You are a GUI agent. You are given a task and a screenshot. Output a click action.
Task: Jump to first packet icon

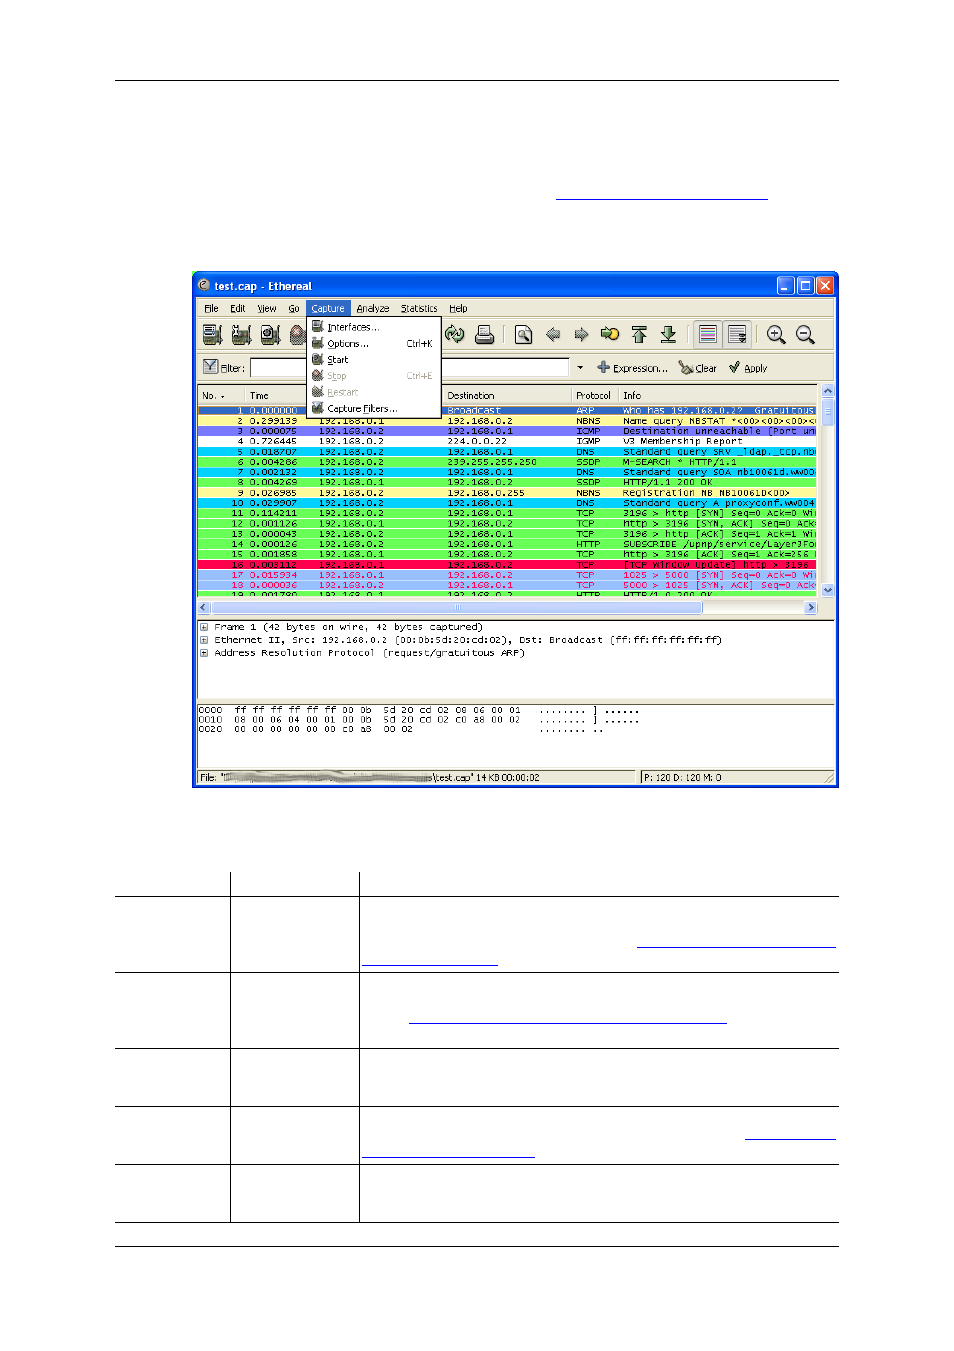pyautogui.click(x=639, y=335)
